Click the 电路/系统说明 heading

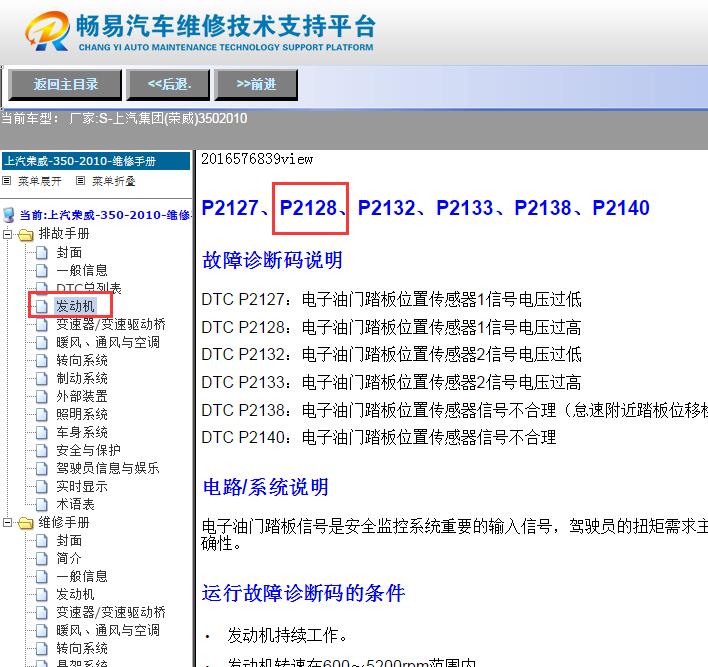(266, 487)
